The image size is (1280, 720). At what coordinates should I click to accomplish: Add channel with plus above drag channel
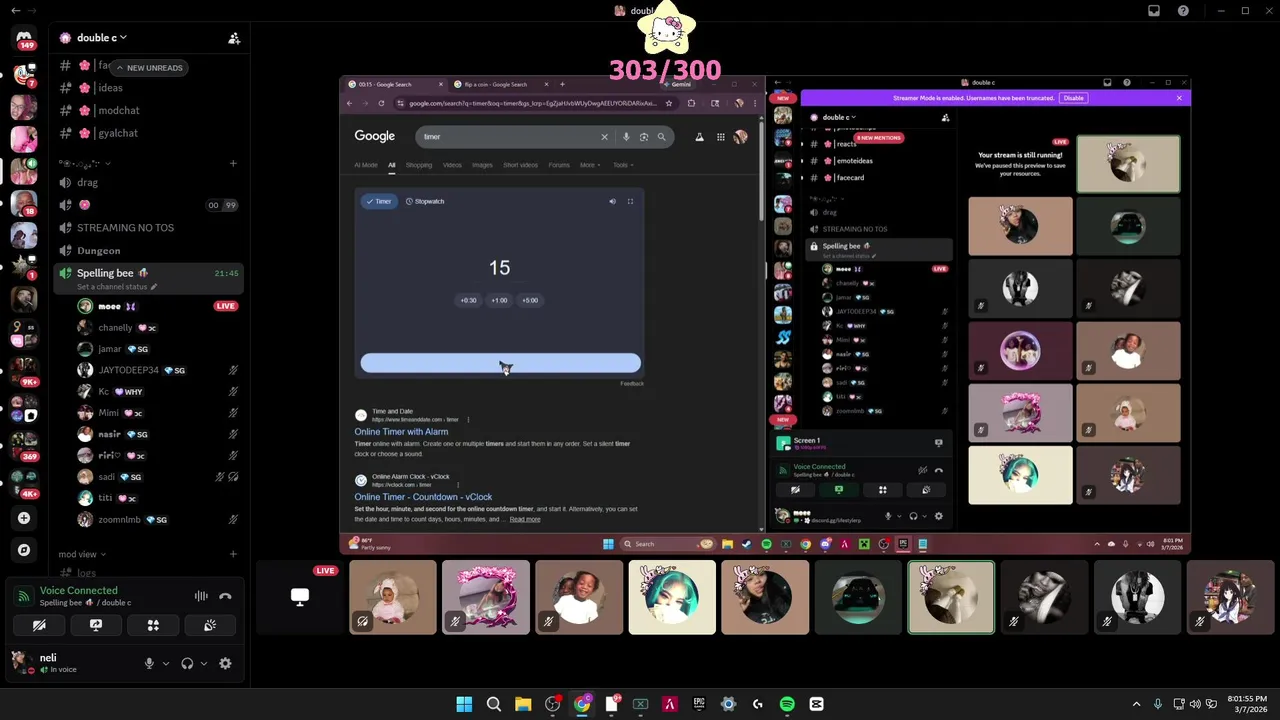click(233, 163)
